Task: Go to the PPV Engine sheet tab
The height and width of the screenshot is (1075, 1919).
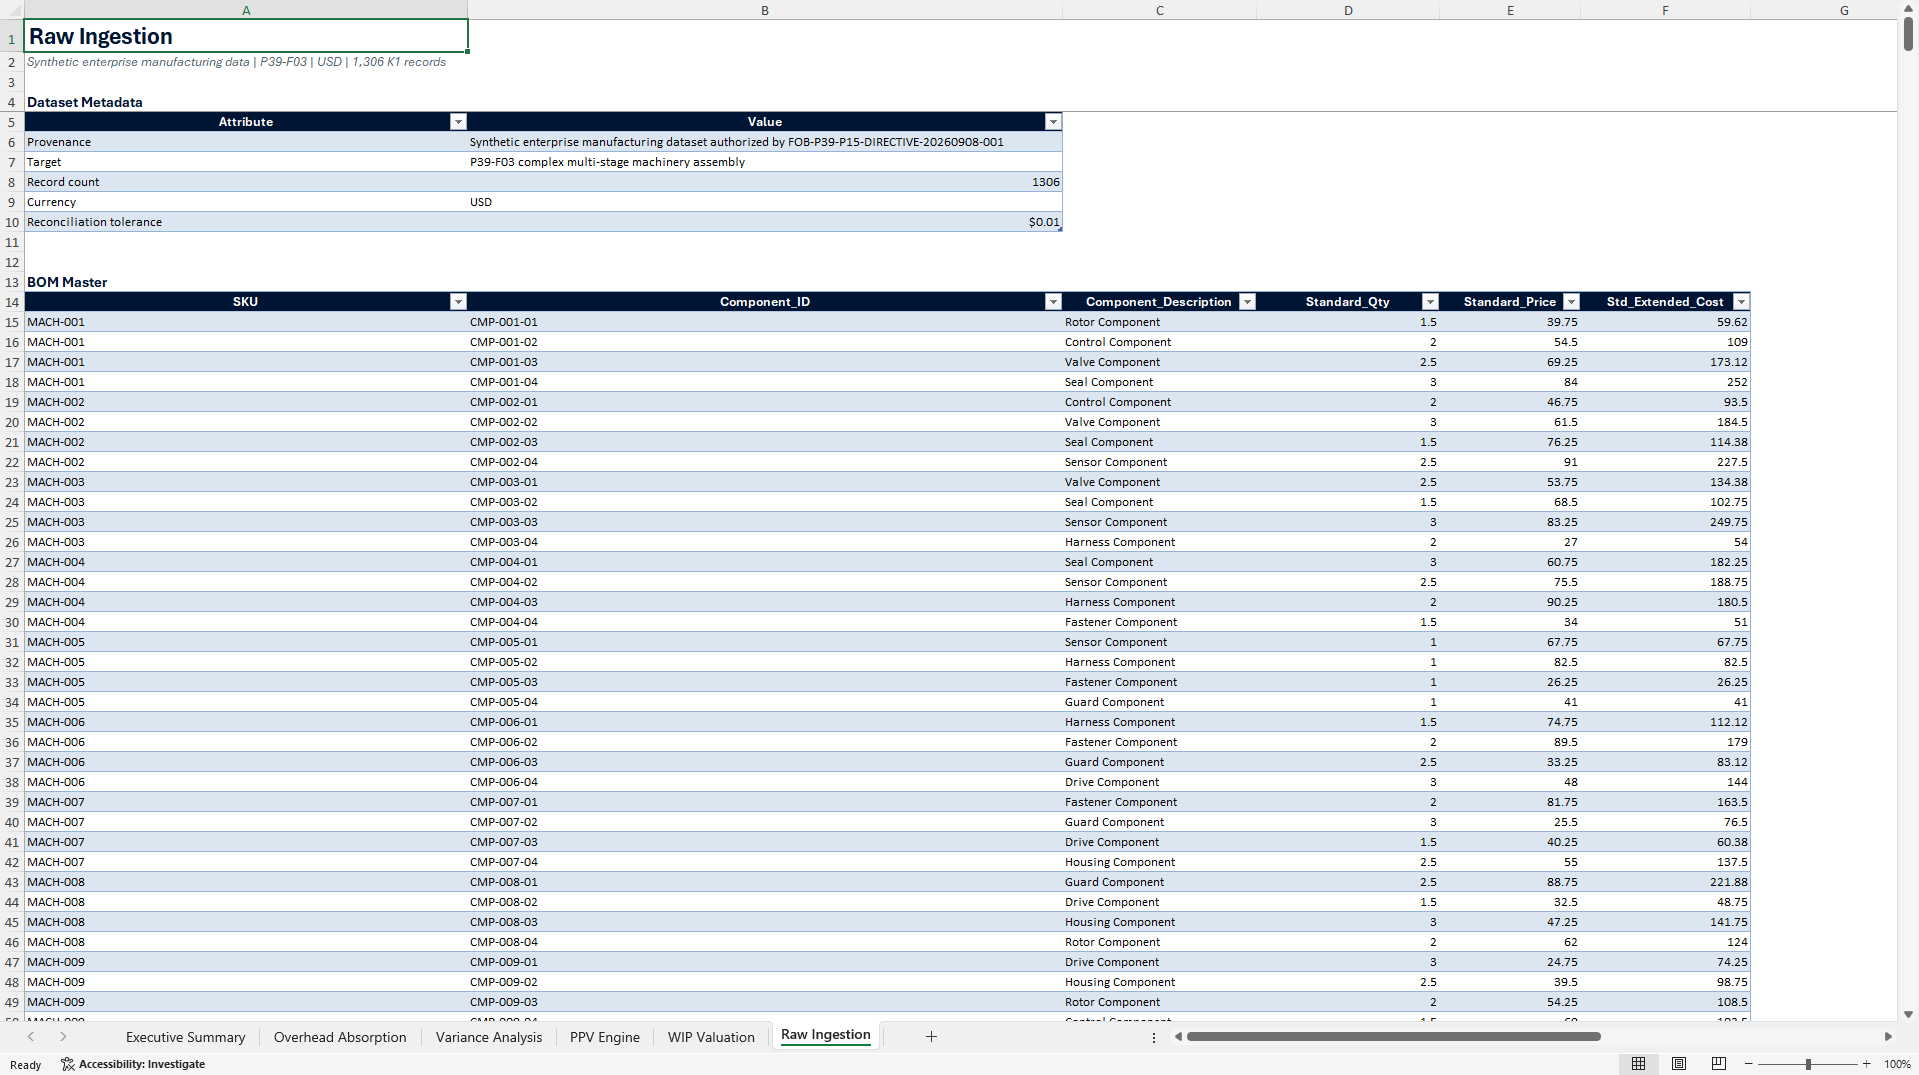Action: [x=605, y=1037]
